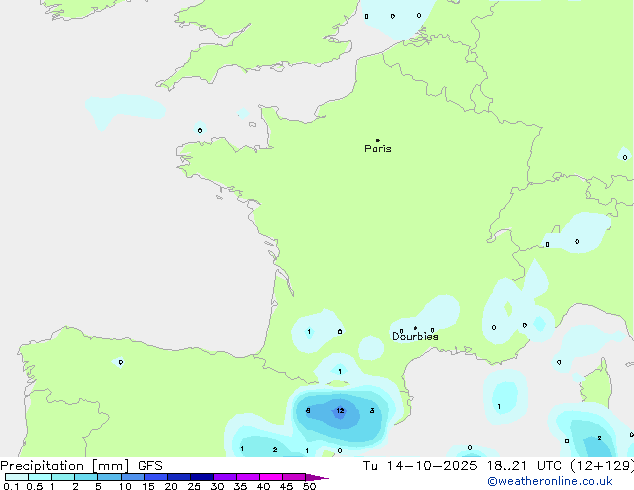The height and width of the screenshot is (490, 634).
Task: Click the "50" legend label
Action: [x=309, y=486]
